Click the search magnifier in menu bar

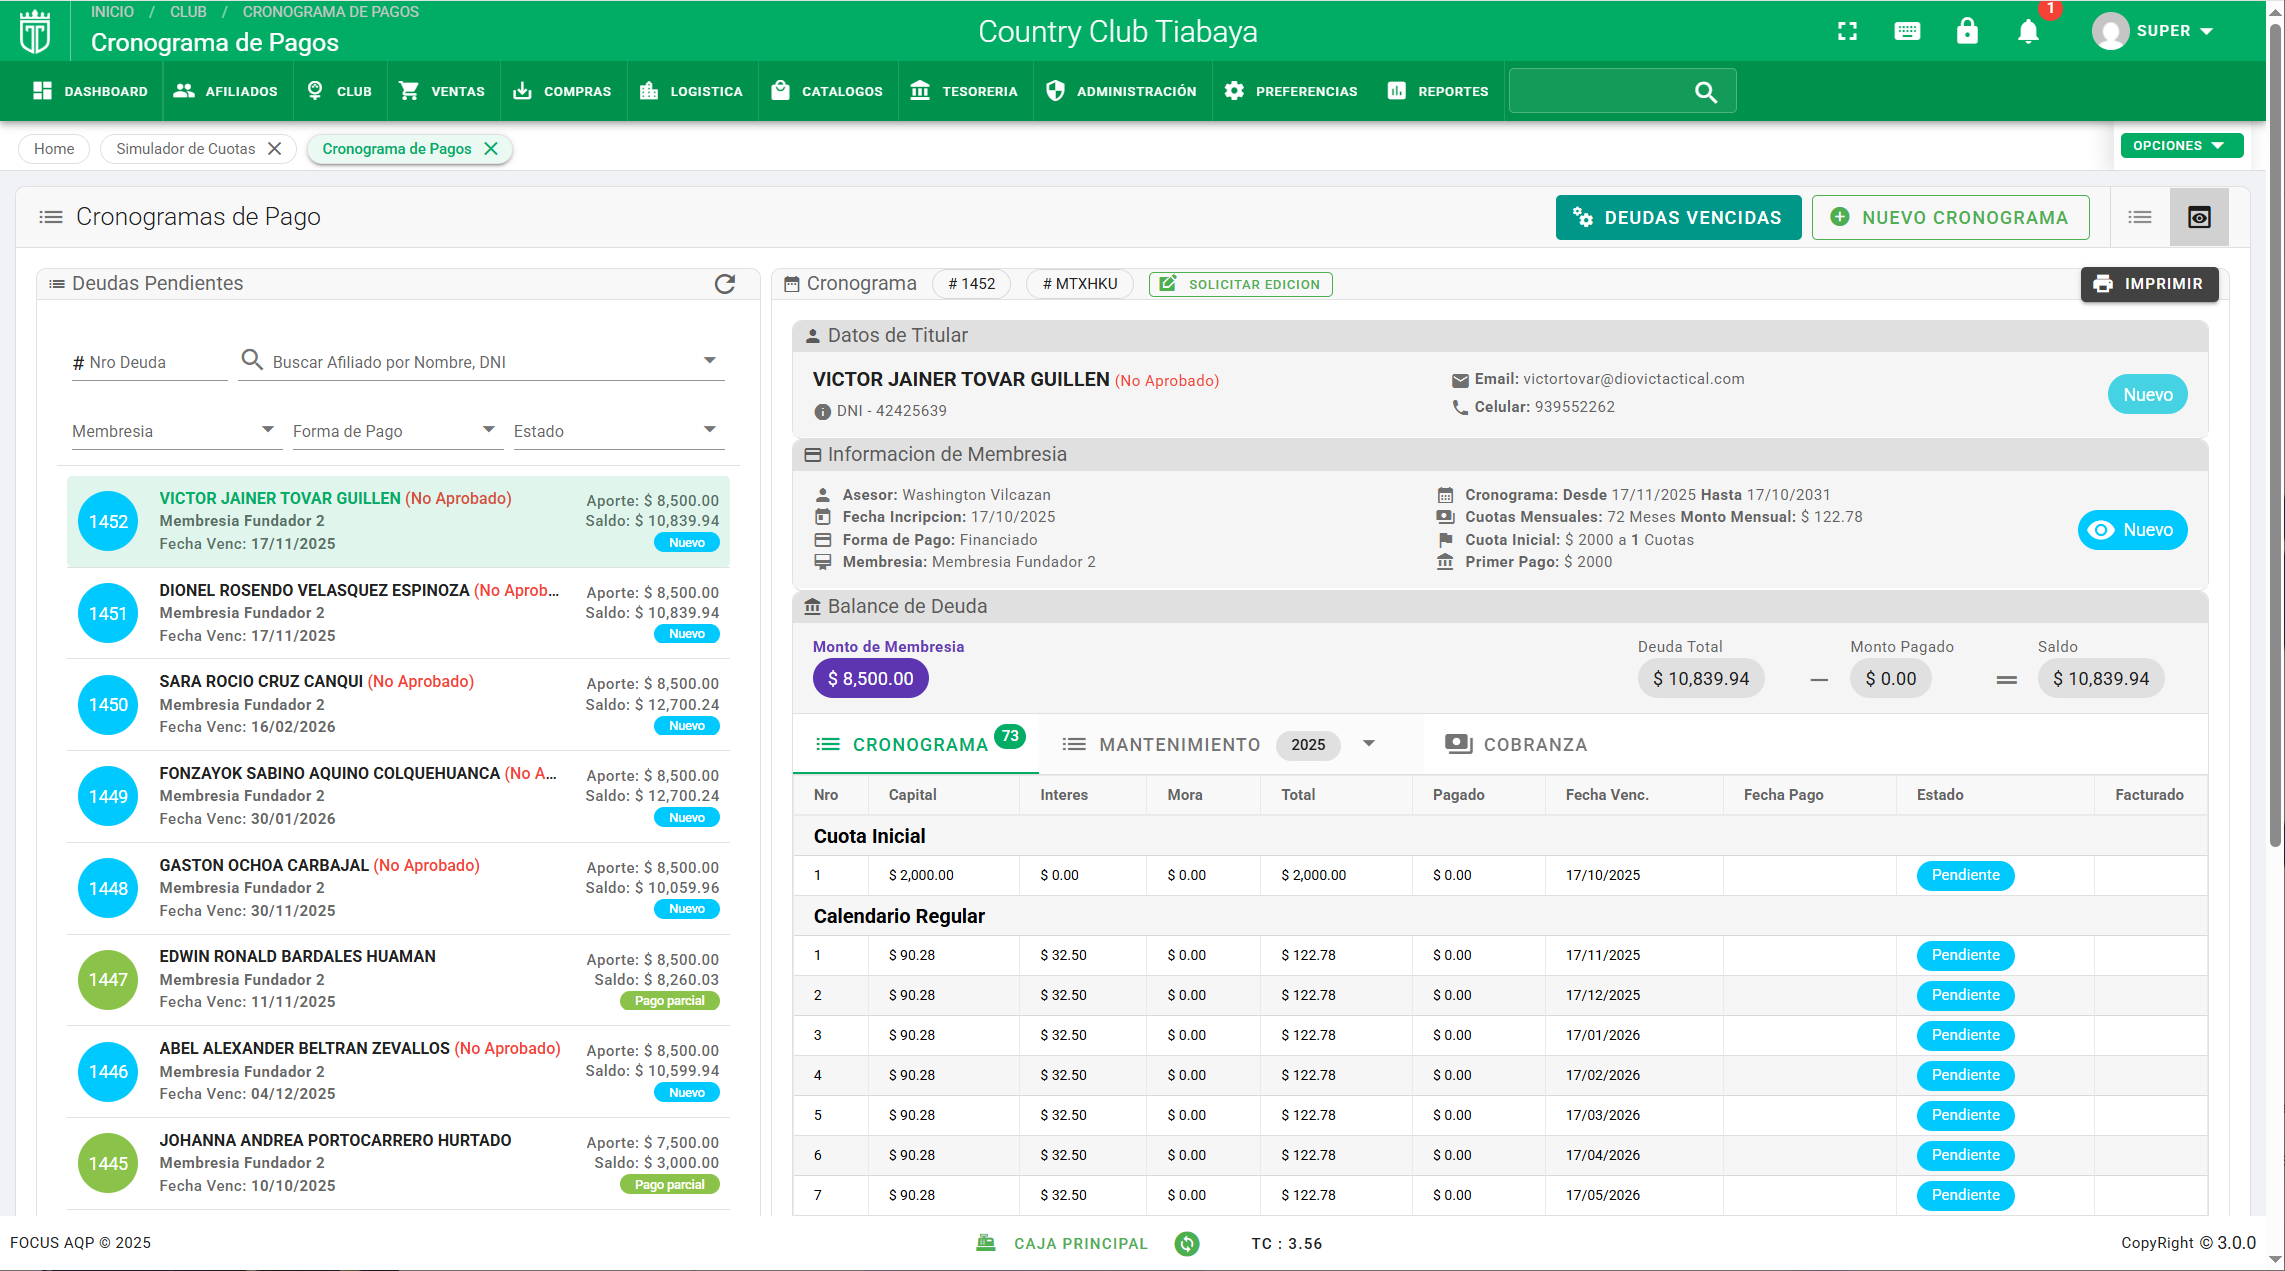tap(1706, 92)
